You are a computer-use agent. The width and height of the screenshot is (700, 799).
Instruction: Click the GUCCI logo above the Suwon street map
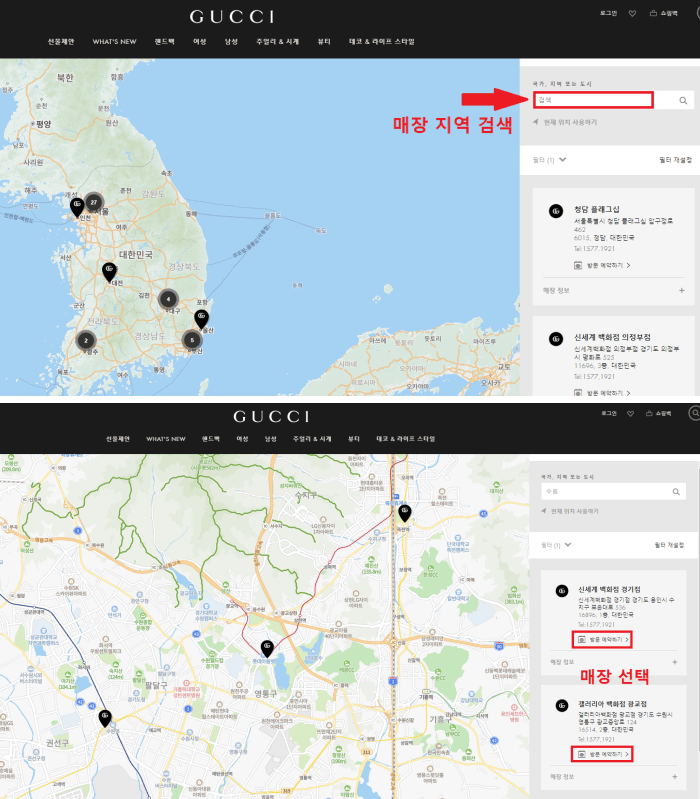pyautogui.click(x=272, y=417)
